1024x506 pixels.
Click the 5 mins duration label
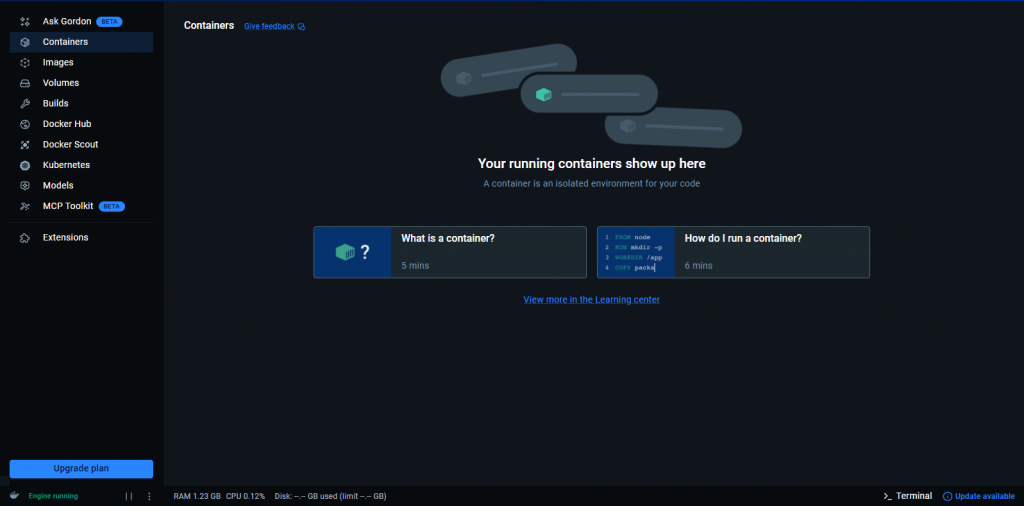(x=415, y=266)
